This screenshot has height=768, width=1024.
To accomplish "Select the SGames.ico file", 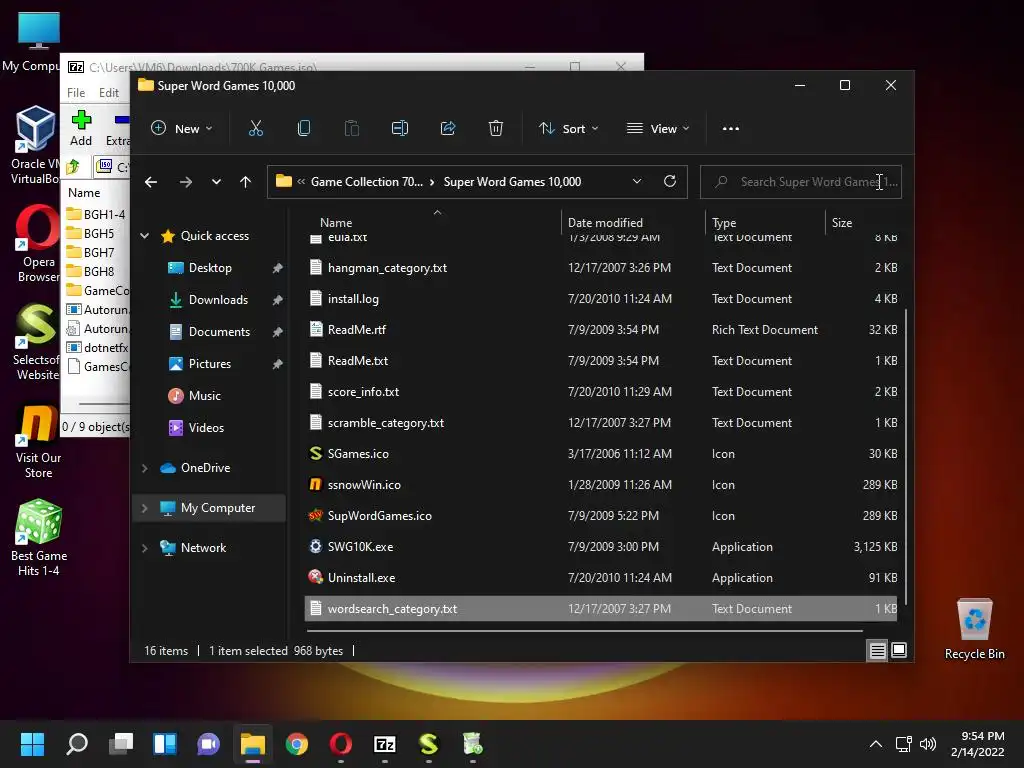I will [x=358, y=454].
